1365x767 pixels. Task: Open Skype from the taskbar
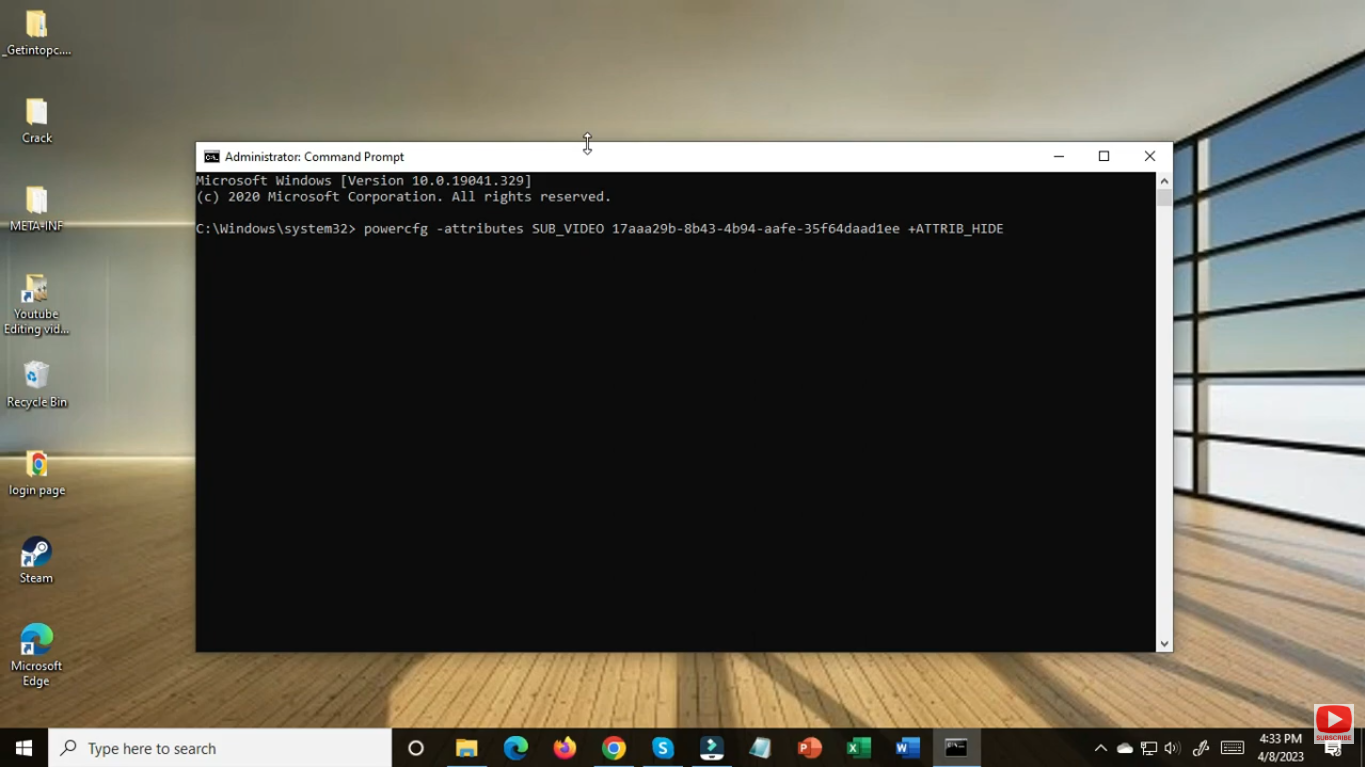point(663,748)
